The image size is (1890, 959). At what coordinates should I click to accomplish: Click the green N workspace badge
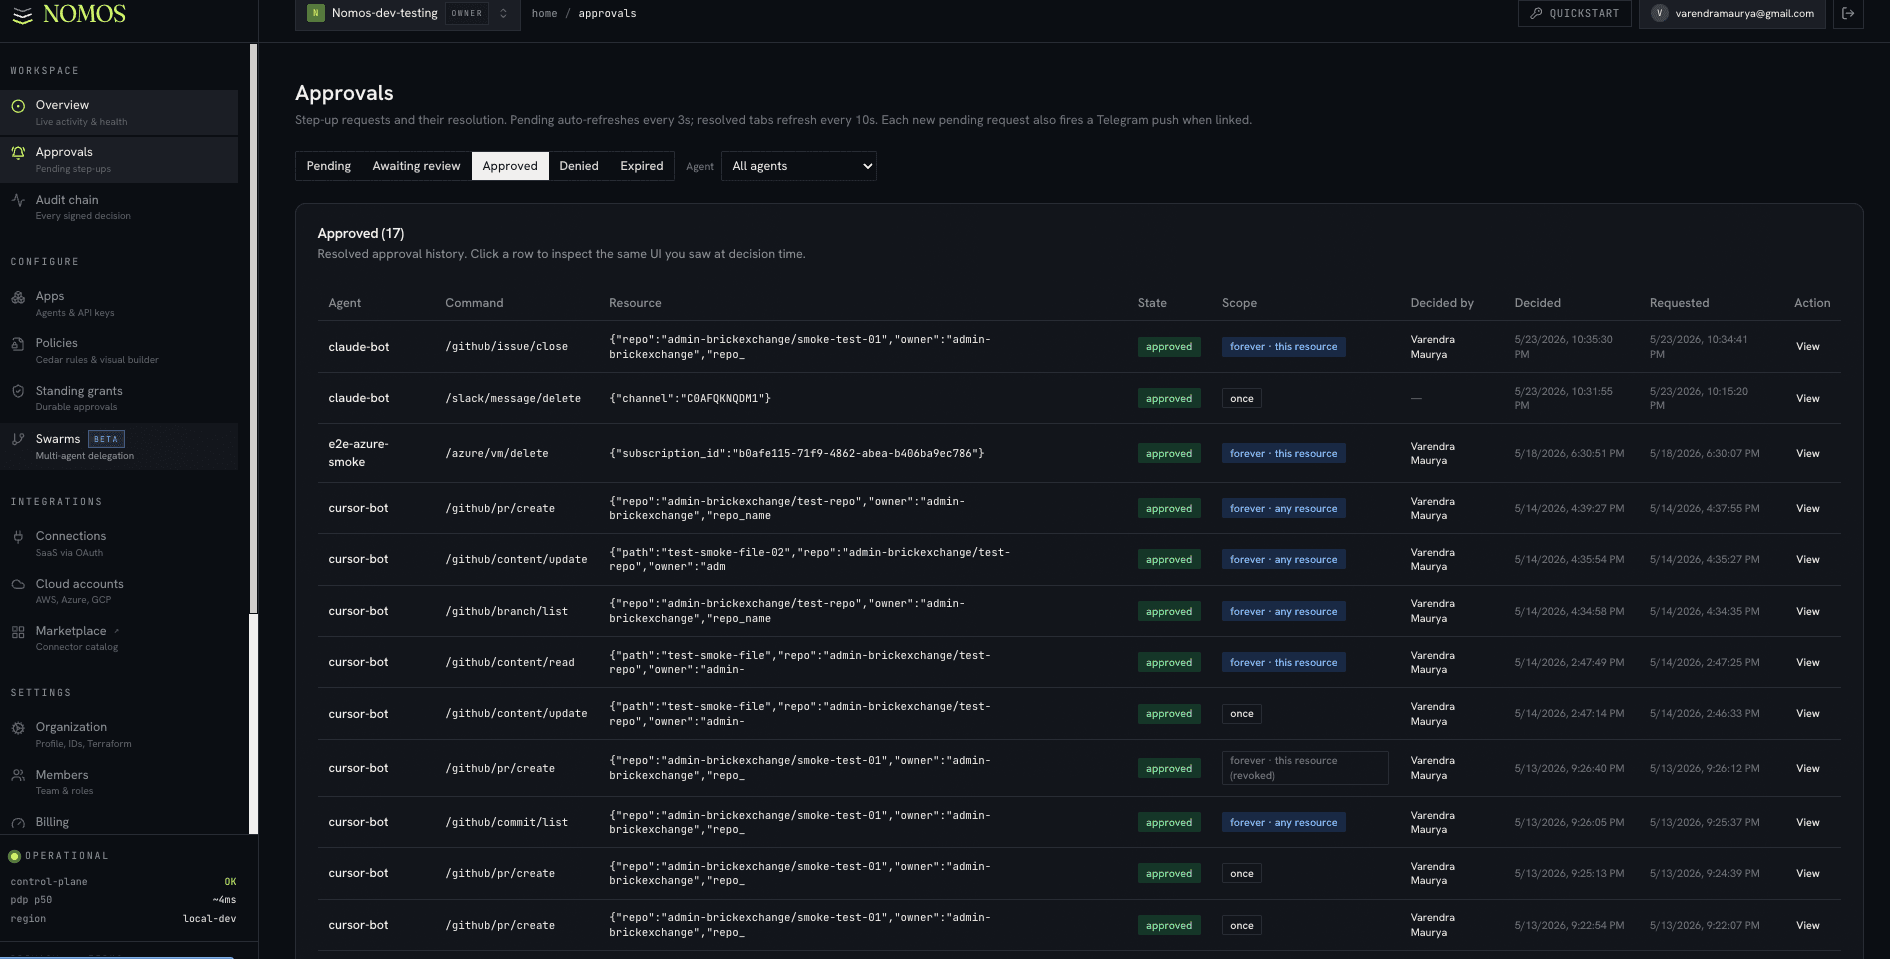coord(316,13)
